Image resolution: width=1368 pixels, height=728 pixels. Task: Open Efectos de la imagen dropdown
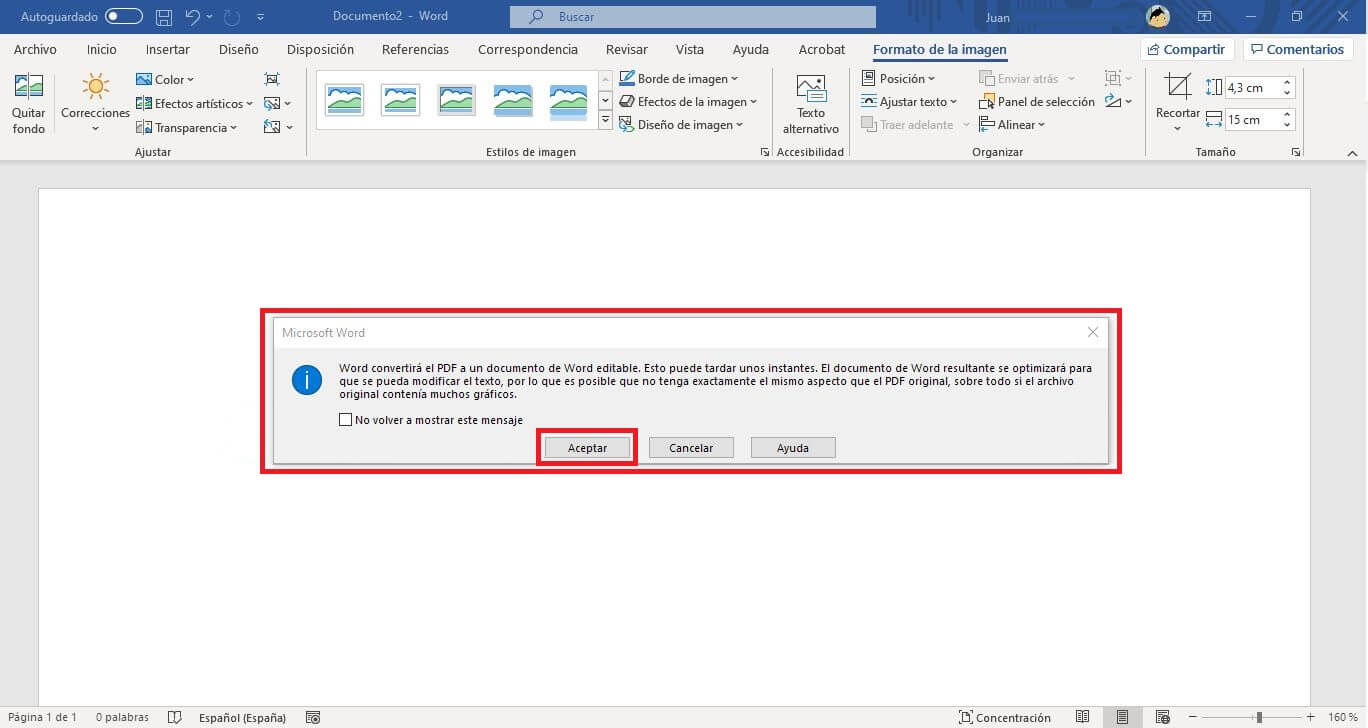(688, 101)
